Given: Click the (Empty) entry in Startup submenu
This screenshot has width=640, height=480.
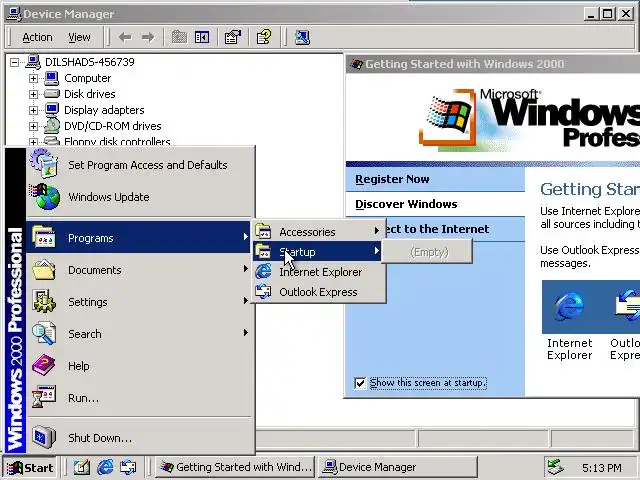Looking at the screenshot, I should coord(429,252).
